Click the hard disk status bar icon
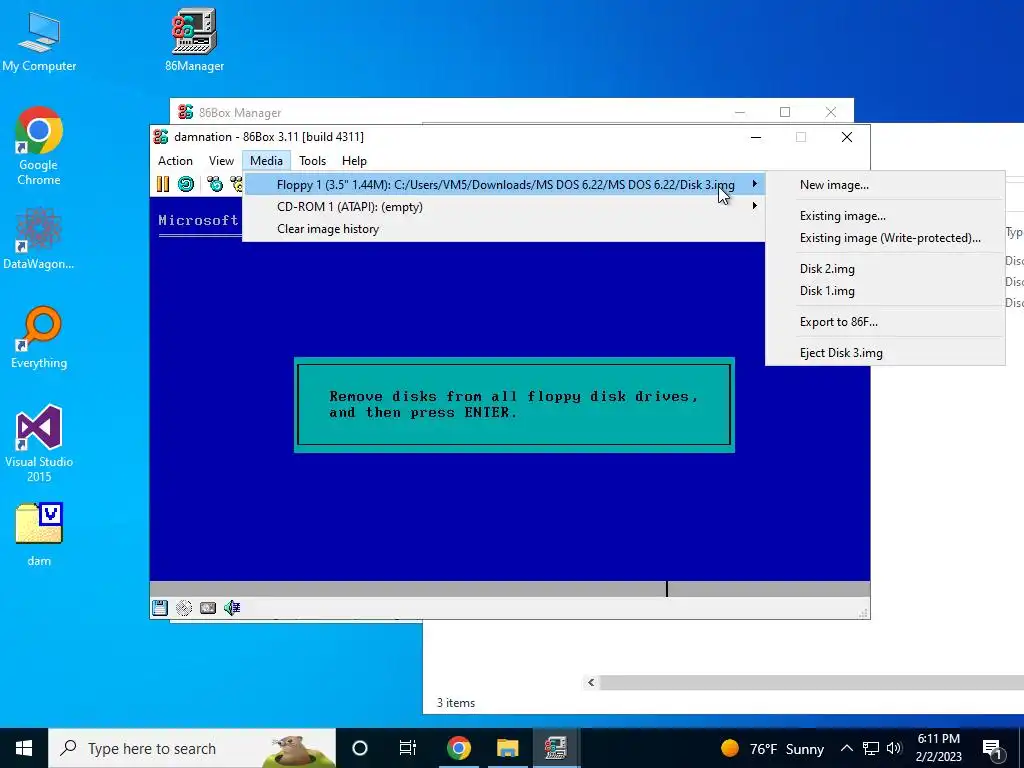Viewport: 1024px width, 768px height. point(208,608)
